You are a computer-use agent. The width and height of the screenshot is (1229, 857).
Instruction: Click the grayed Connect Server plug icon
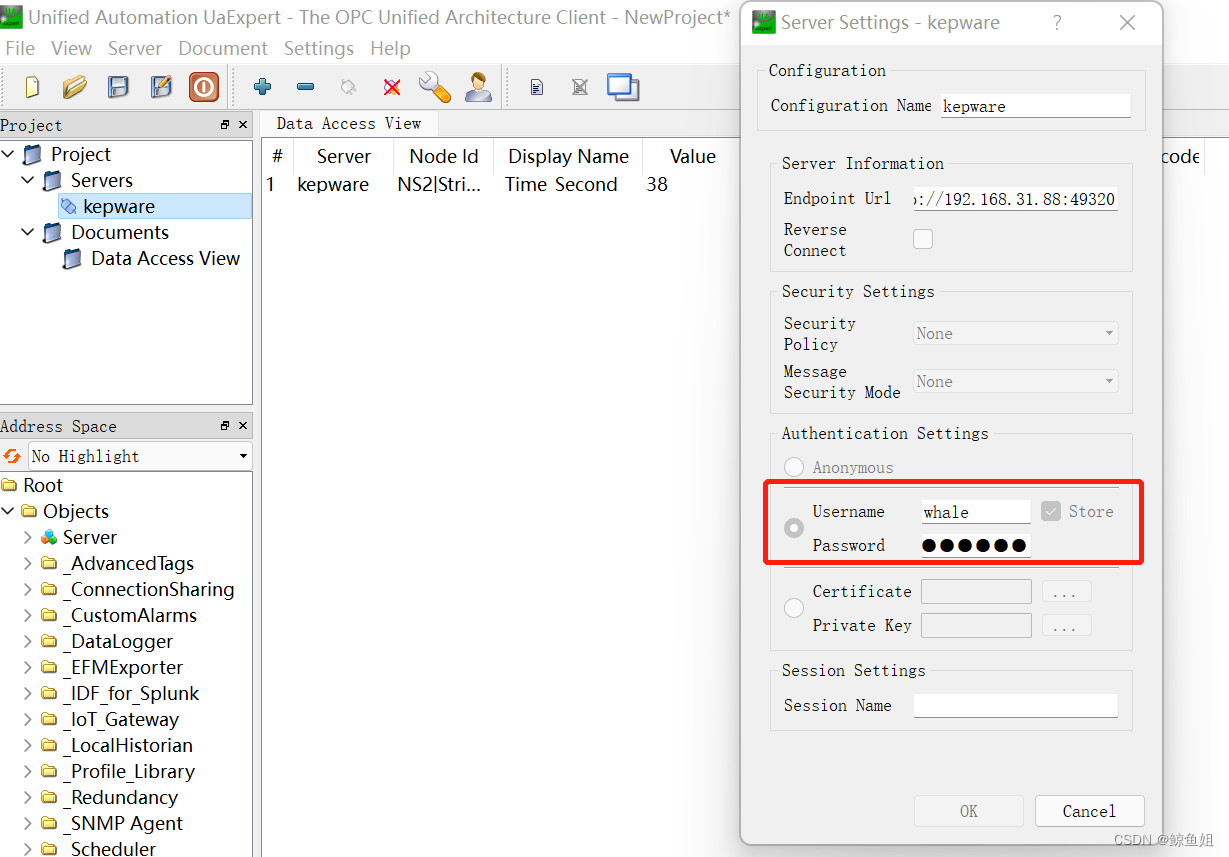(x=349, y=87)
